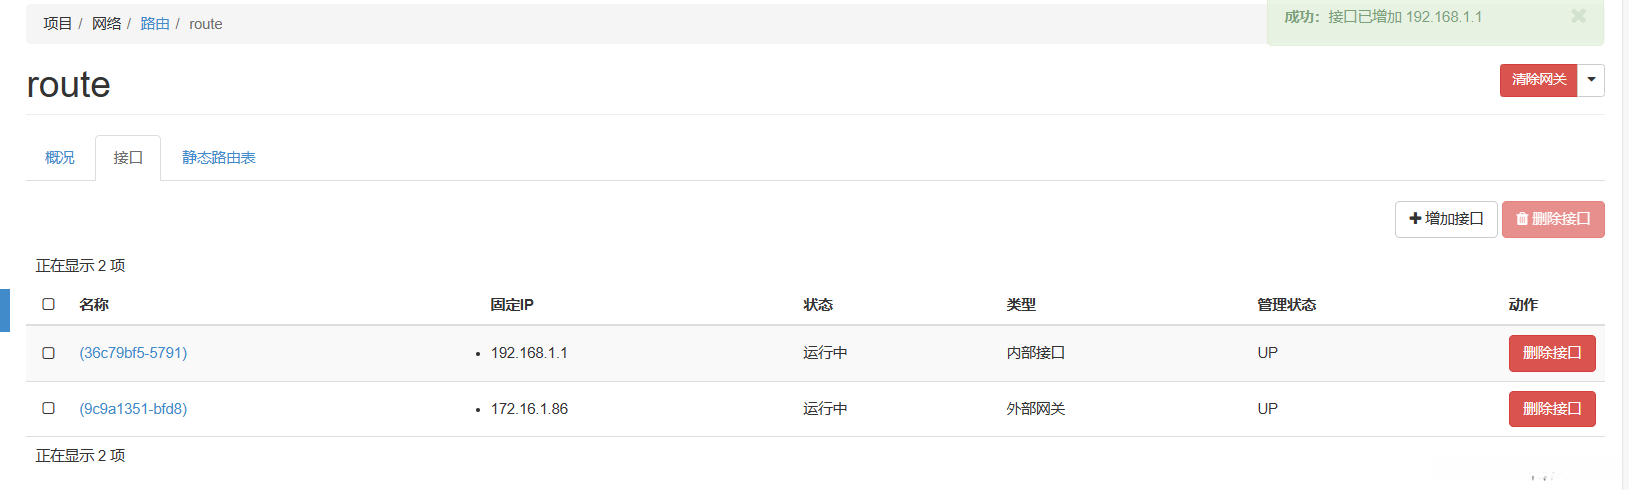Switch to the 概况 tab
The height and width of the screenshot is (490, 1629).
tap(60, 158)
